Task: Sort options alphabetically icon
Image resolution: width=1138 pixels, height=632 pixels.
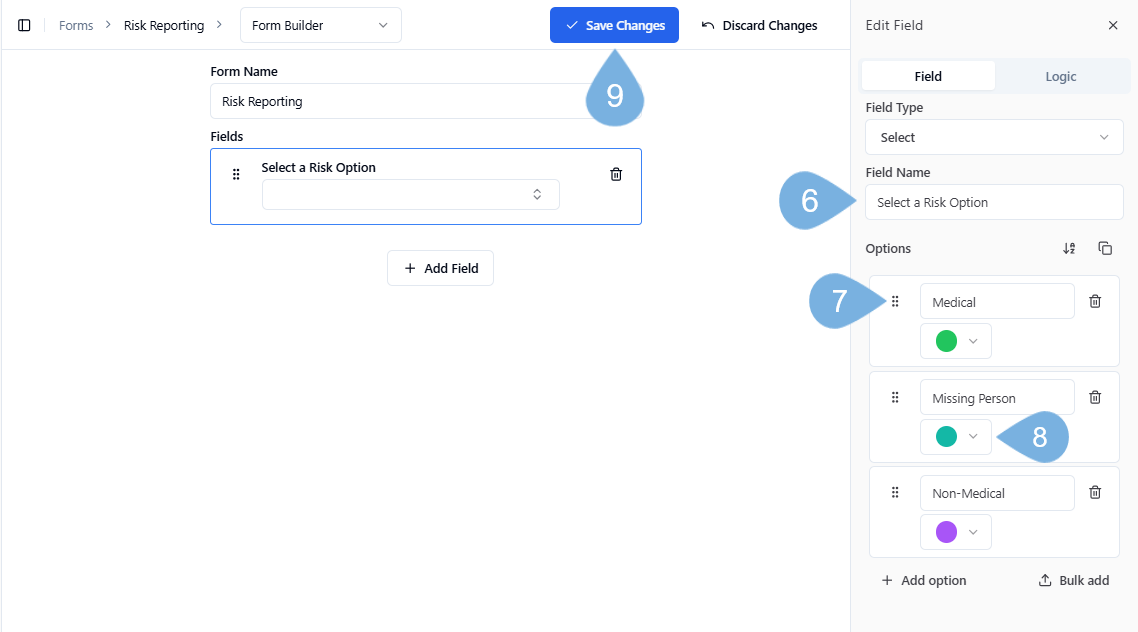Action: (1069, 248)
